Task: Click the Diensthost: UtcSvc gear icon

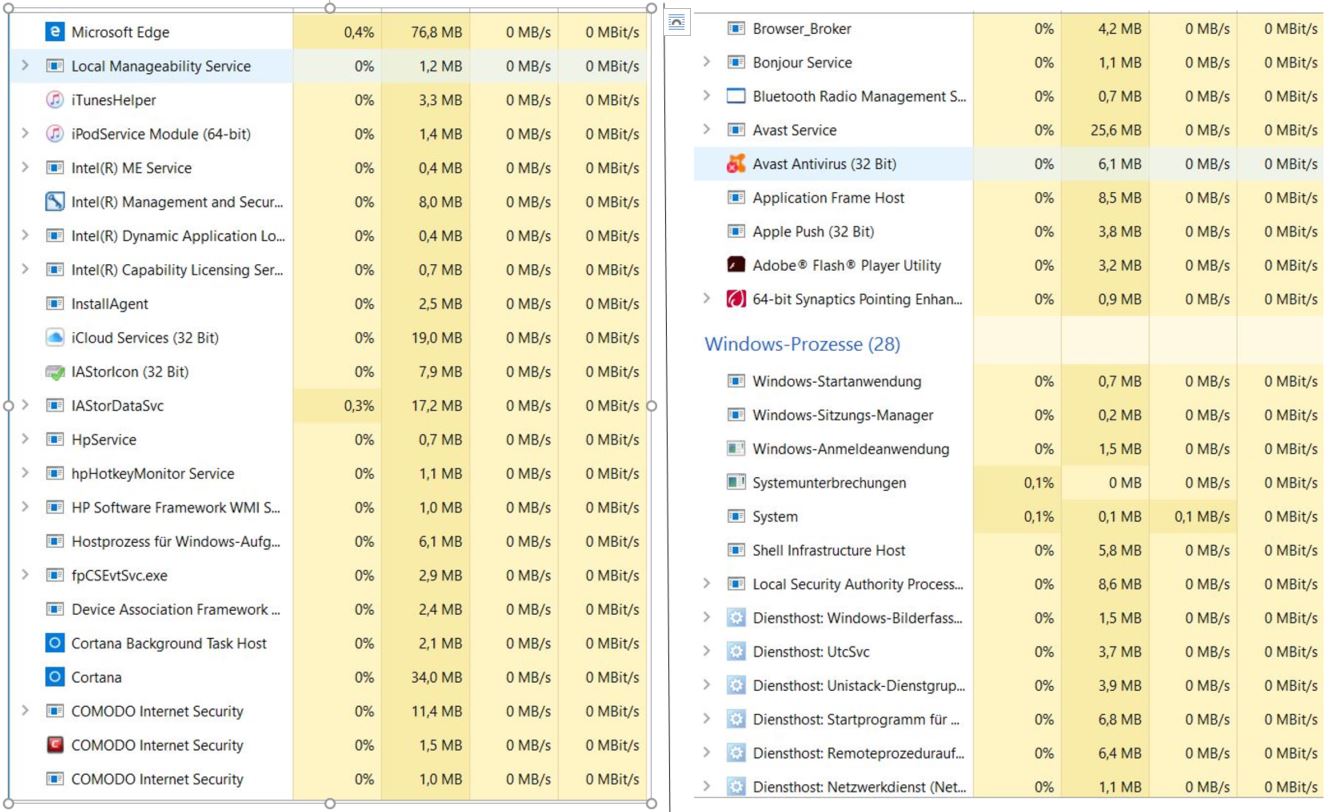Action: (x=736, y=652)
